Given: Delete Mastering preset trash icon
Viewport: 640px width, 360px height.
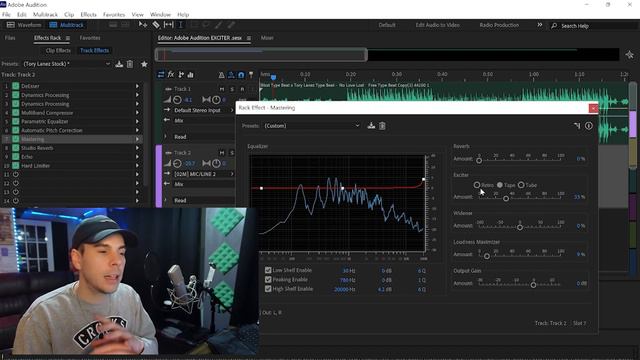Looking at the screenshot, I should coord(382,126).
